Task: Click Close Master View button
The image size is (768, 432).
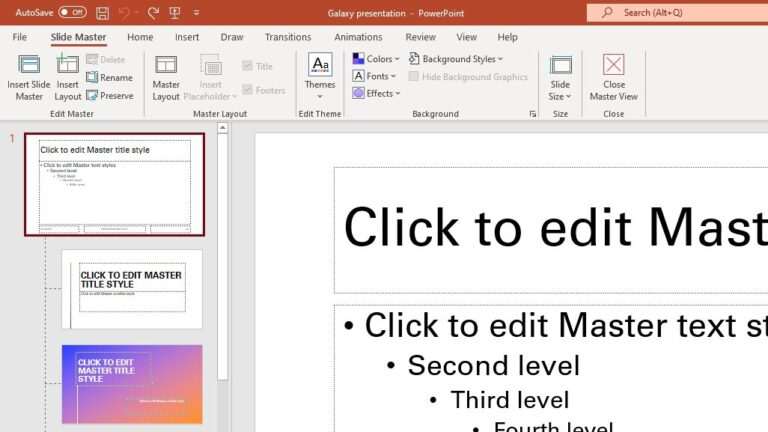Action: [x=614, y=77]
